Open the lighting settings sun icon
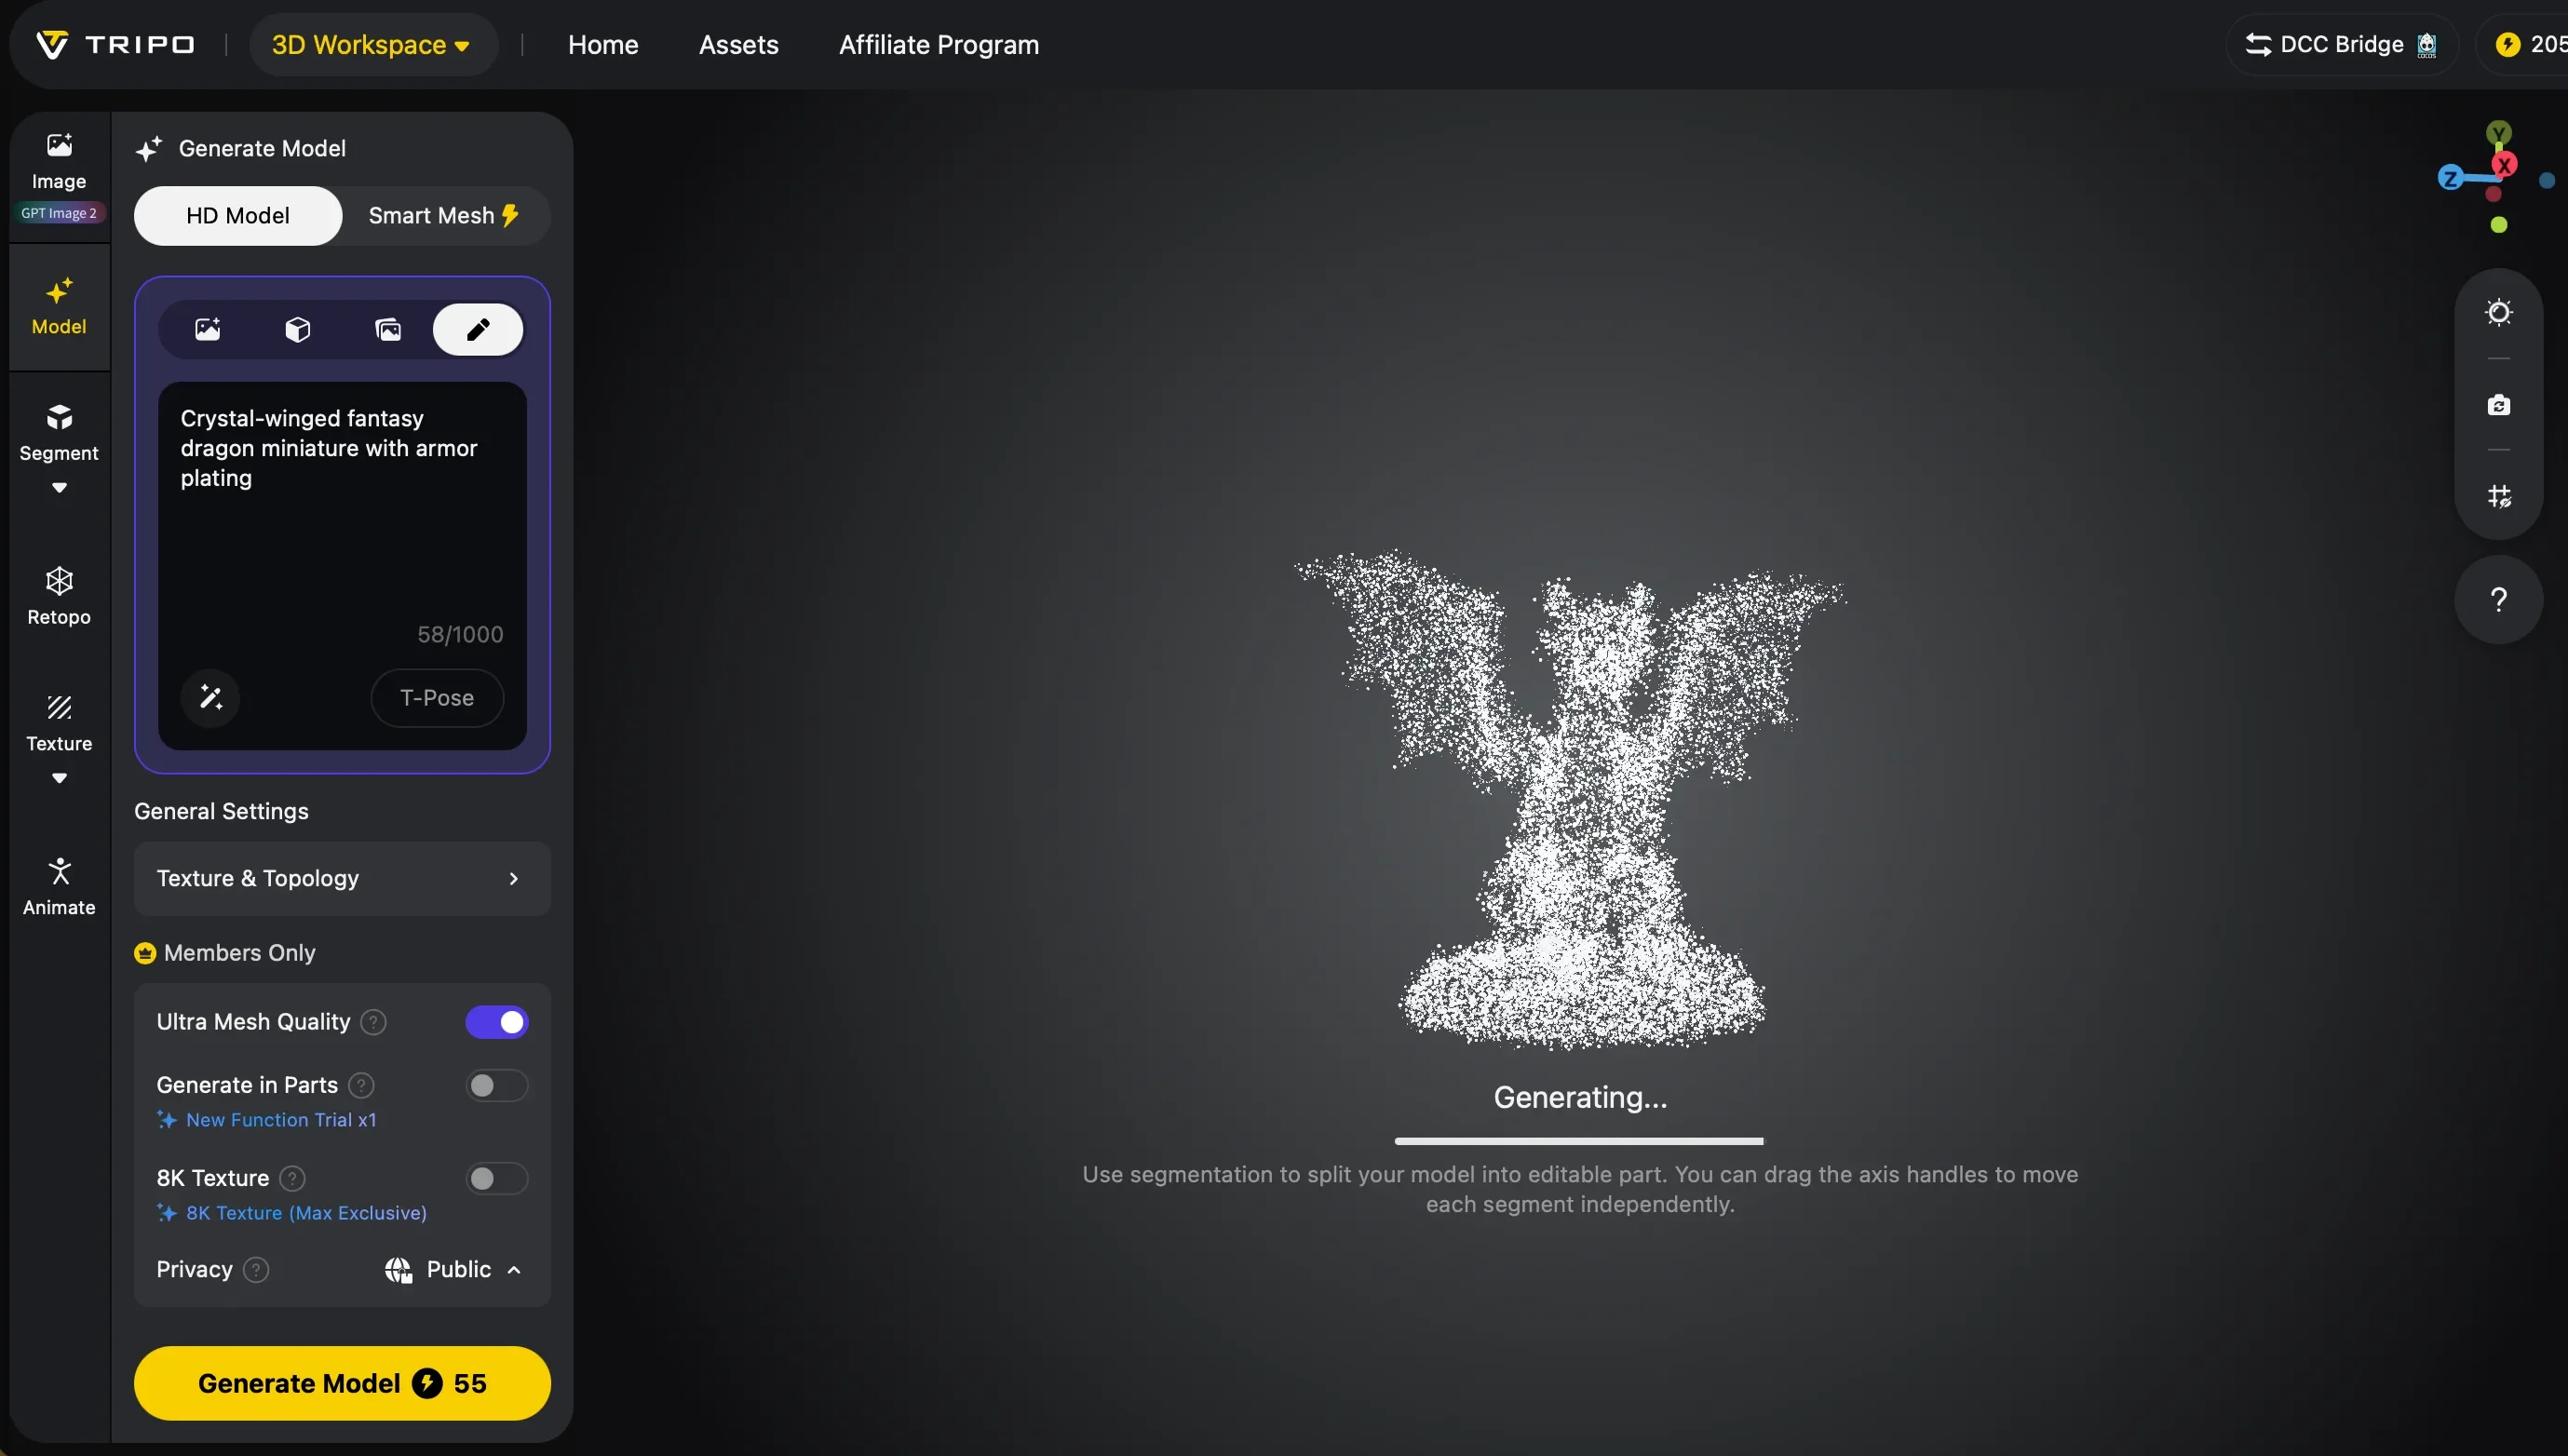2568x1456 pixels. point(2498,313)
